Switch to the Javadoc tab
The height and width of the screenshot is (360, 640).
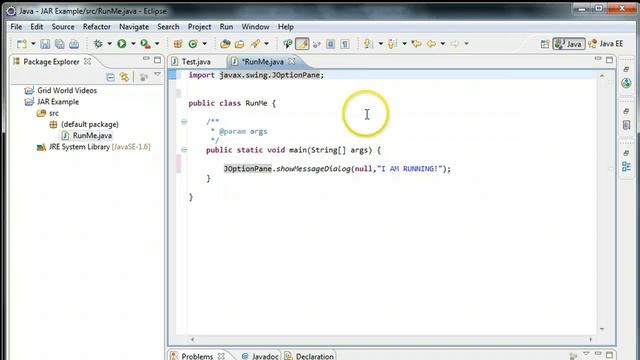[260, 356]
